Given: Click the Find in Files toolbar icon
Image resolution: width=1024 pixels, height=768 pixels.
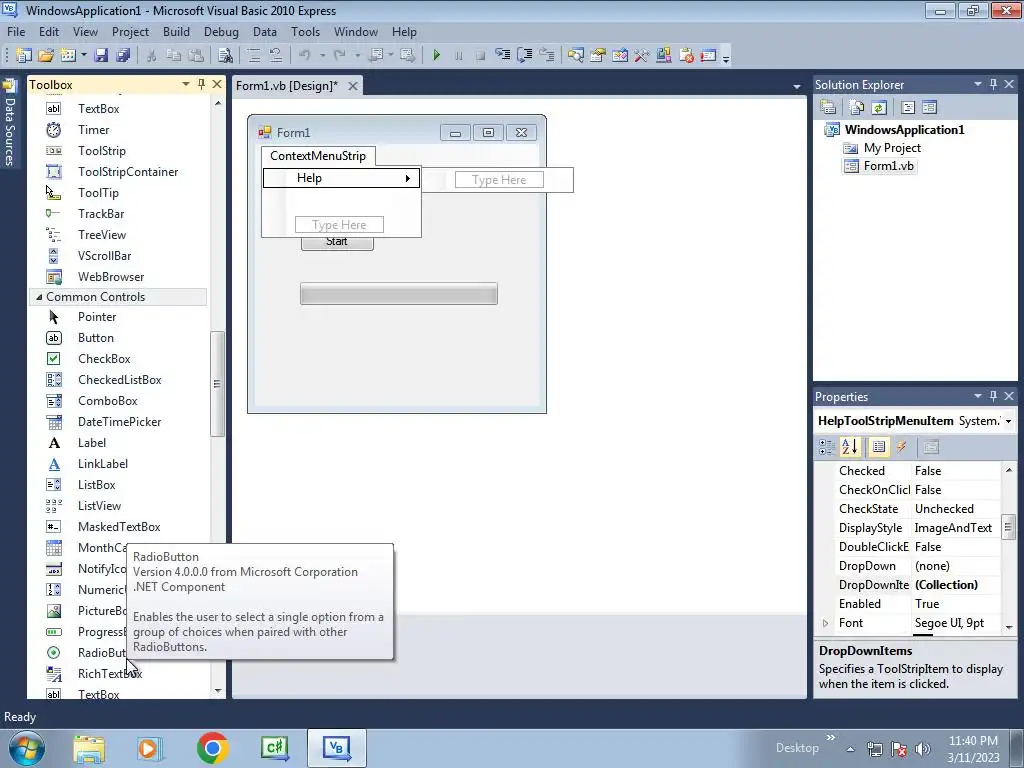Looking at the screenshot, I should click(225, 56).
